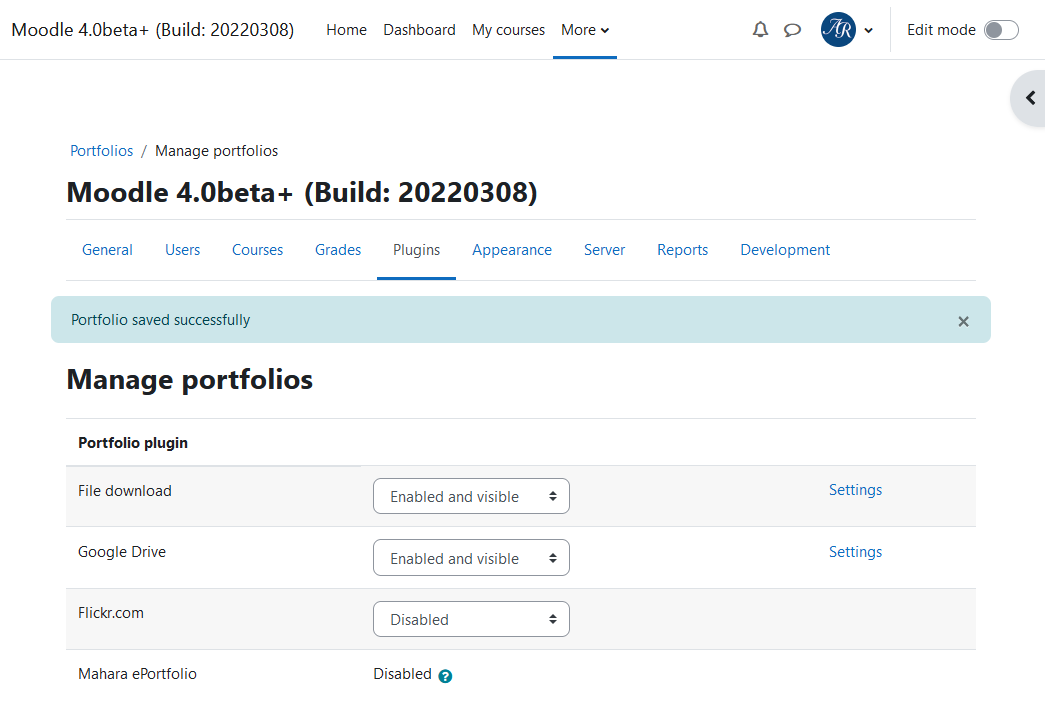Open Settings for Google Drive
The image size is (1045, 713).
pos(855,552)
